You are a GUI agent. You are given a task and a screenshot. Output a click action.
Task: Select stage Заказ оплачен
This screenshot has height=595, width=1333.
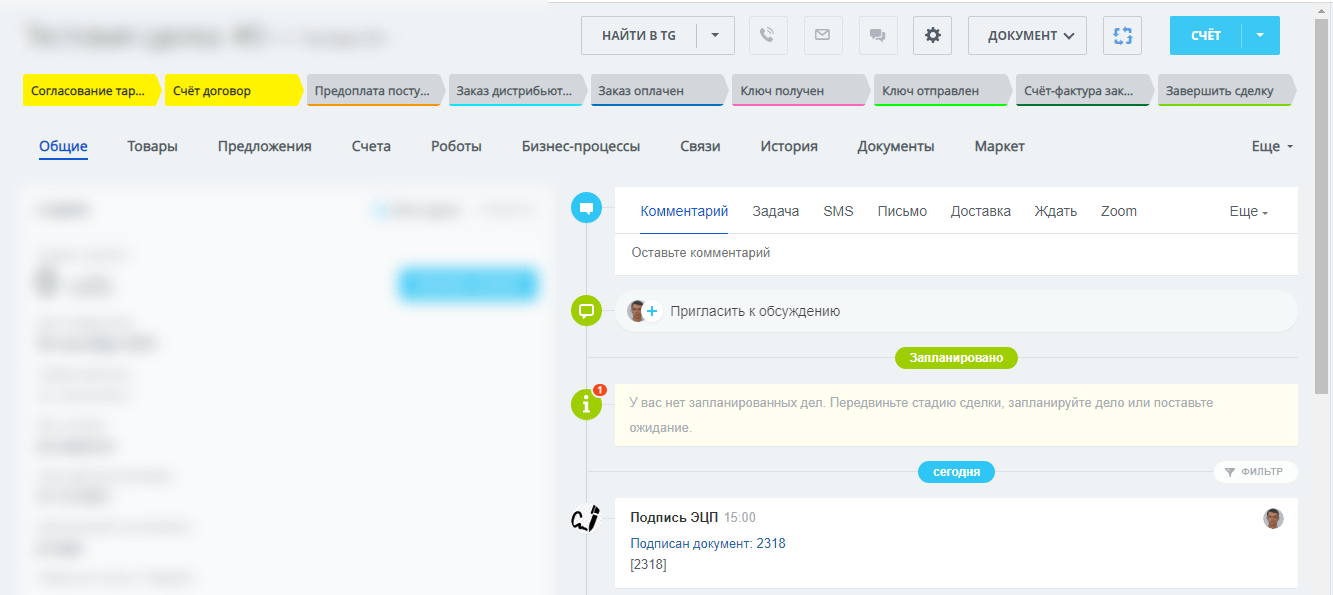(x=660, y=90)
